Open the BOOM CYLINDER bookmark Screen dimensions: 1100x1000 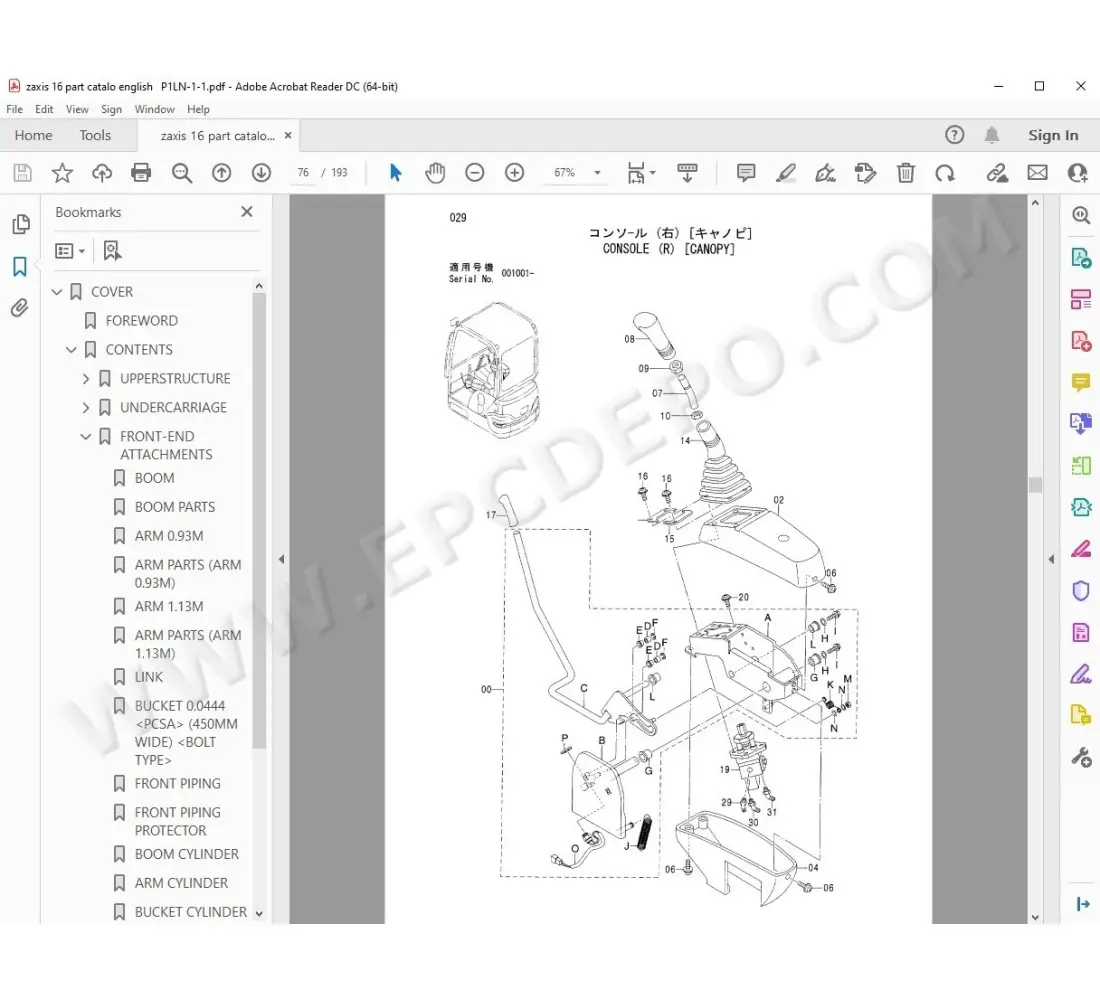[x=186, y=854]
